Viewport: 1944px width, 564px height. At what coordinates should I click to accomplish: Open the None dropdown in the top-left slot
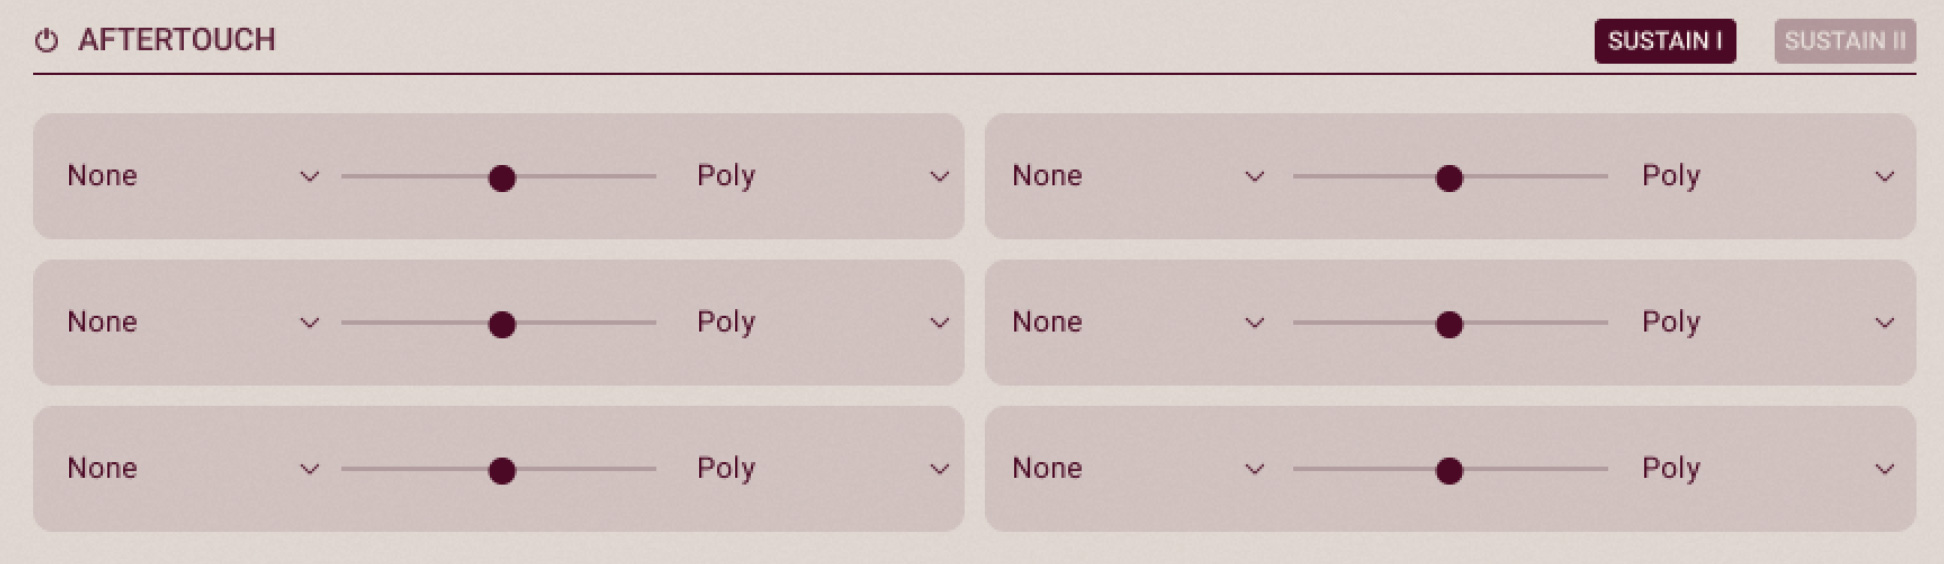(192, 176)
